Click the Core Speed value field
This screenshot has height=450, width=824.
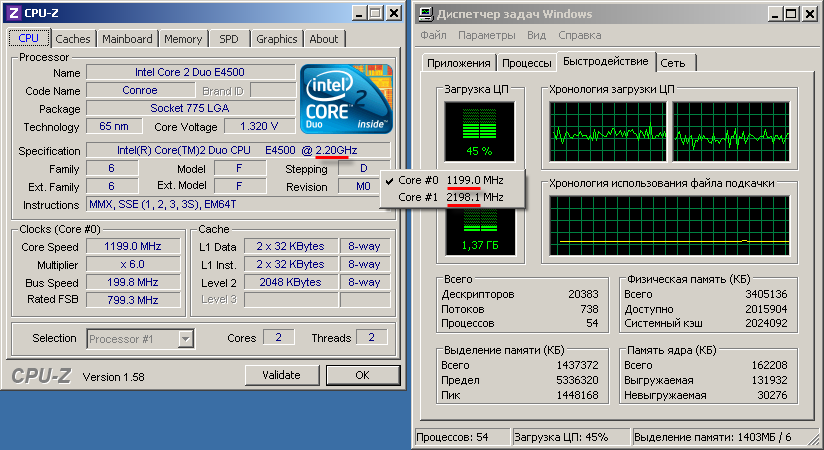pos(133,246)
